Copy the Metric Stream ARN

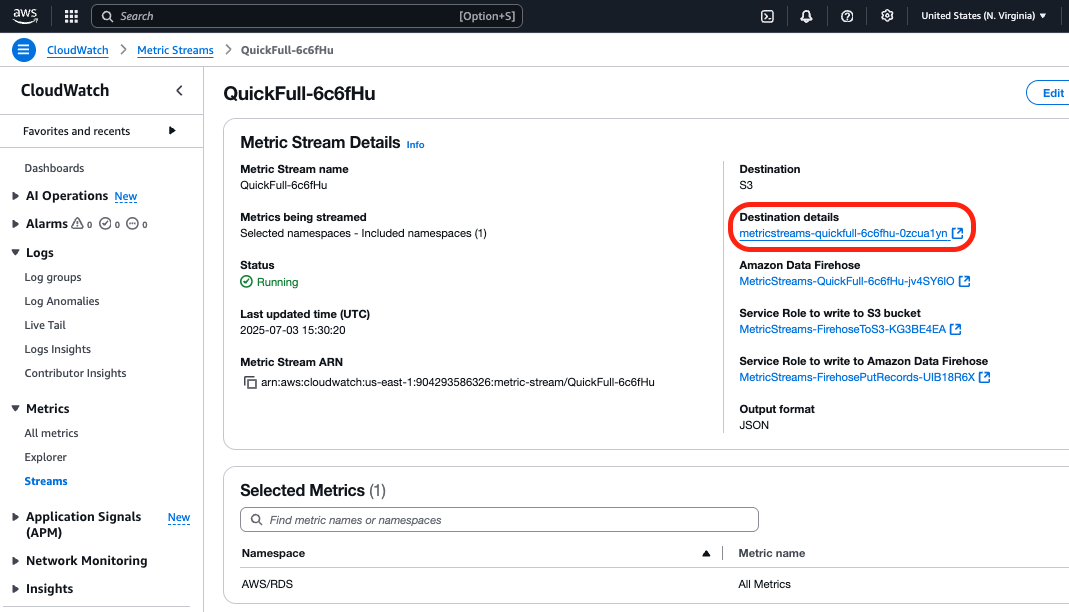250,382
